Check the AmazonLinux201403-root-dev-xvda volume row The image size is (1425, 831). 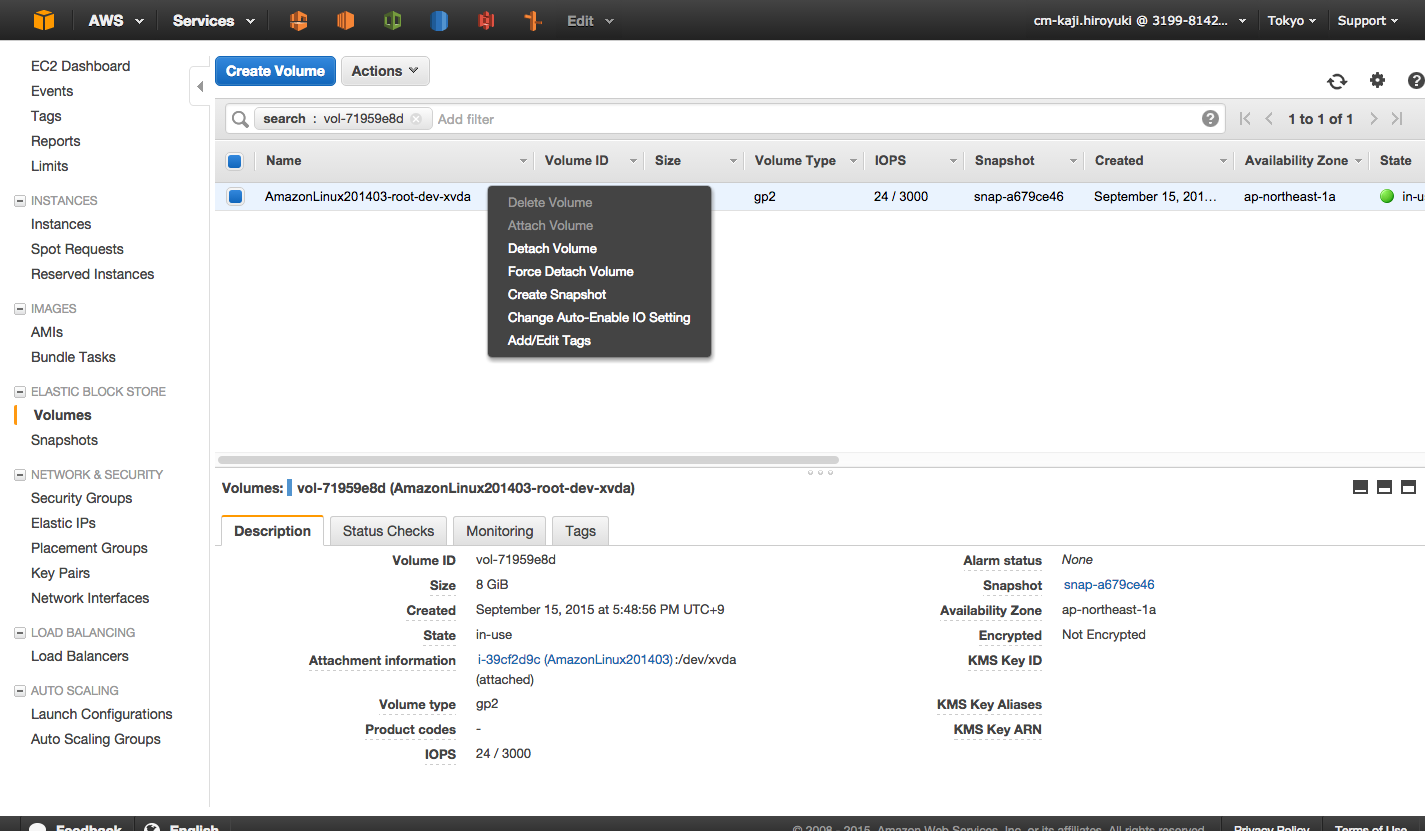pos(235,196)
